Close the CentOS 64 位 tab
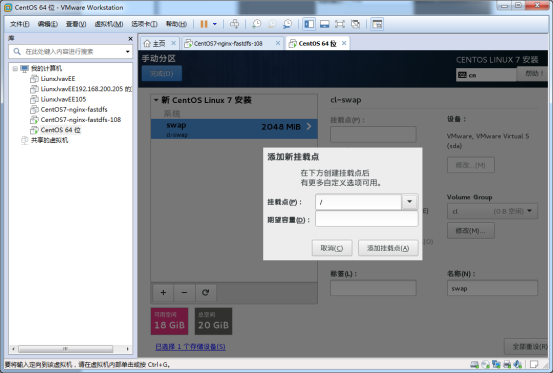 tap(344, 43)
